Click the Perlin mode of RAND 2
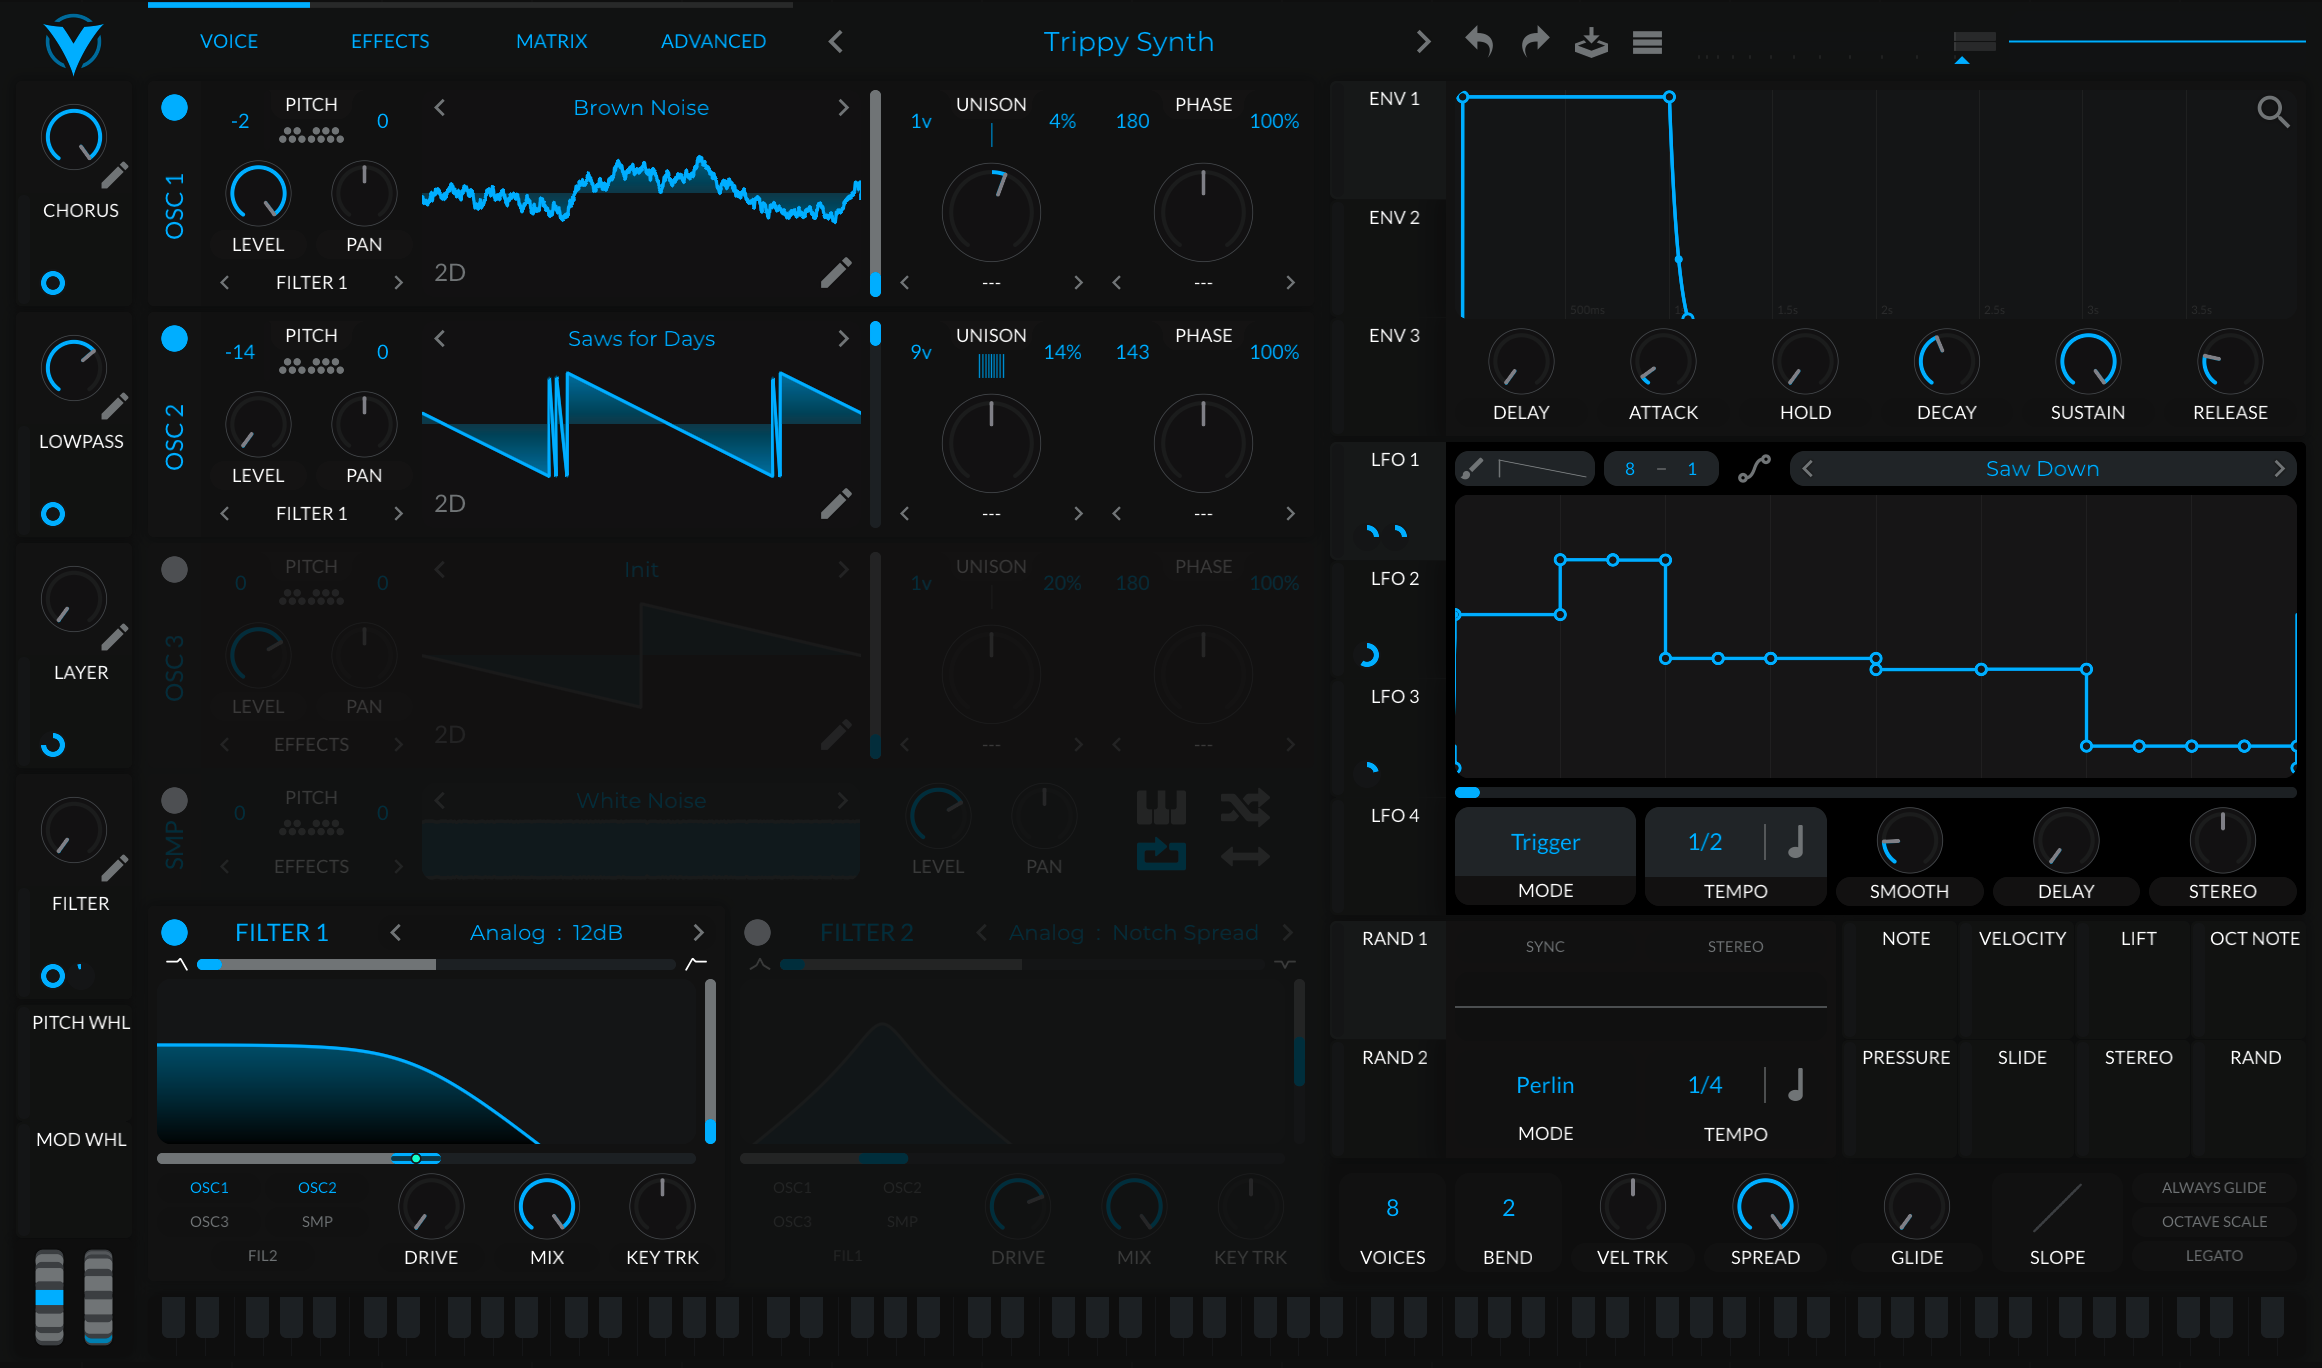Viewport: 2322px width, 1368px height. [x=1545, y=1085]
